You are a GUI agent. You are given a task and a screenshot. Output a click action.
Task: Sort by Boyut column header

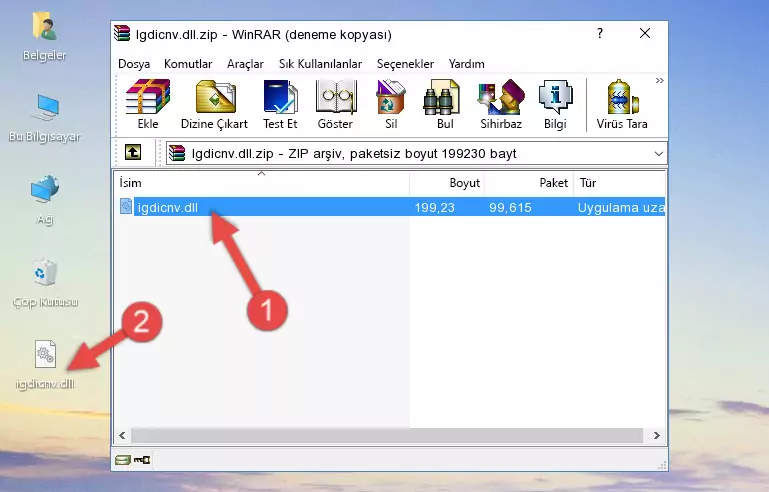[x=447, y=183]
